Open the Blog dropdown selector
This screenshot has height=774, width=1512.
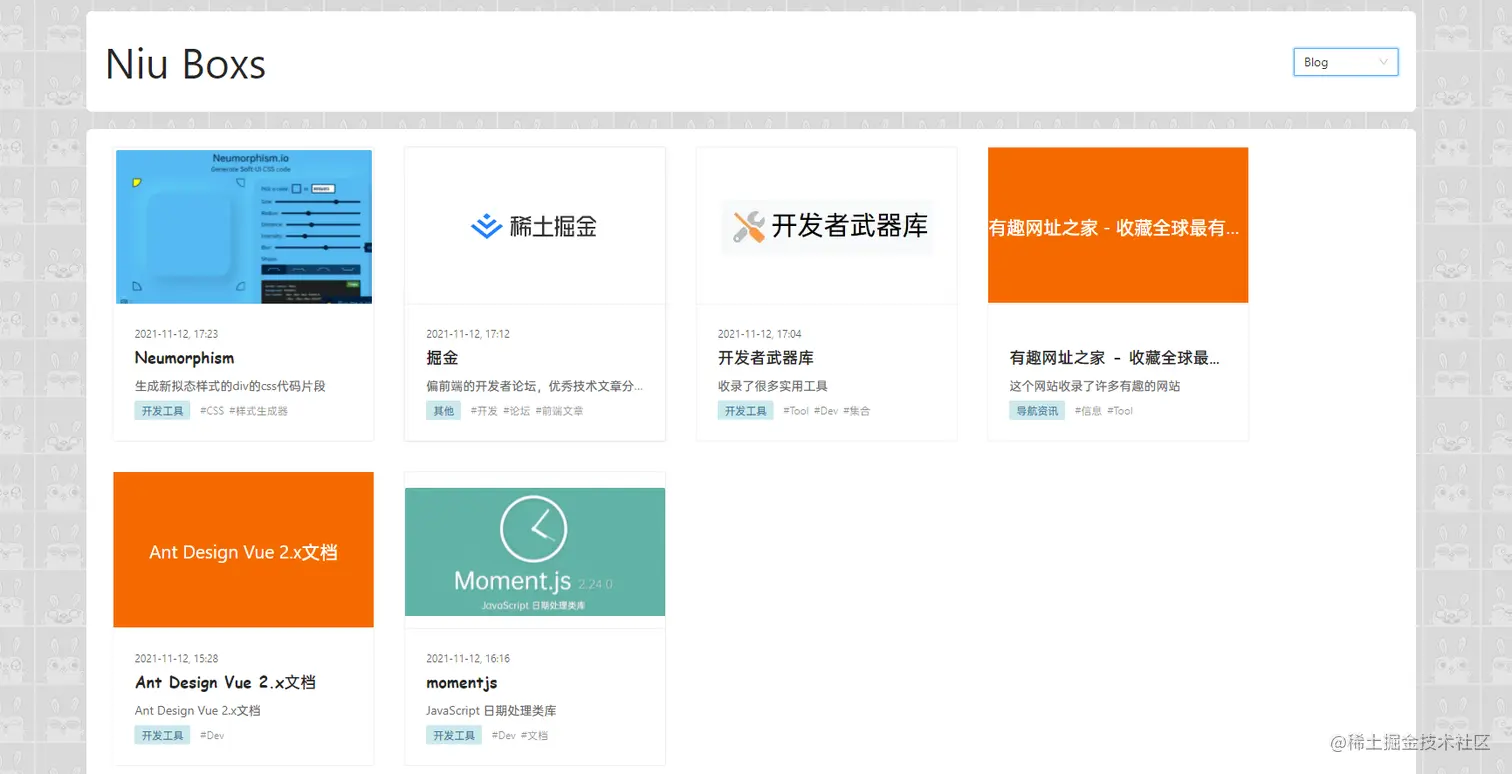(1345, 62)
